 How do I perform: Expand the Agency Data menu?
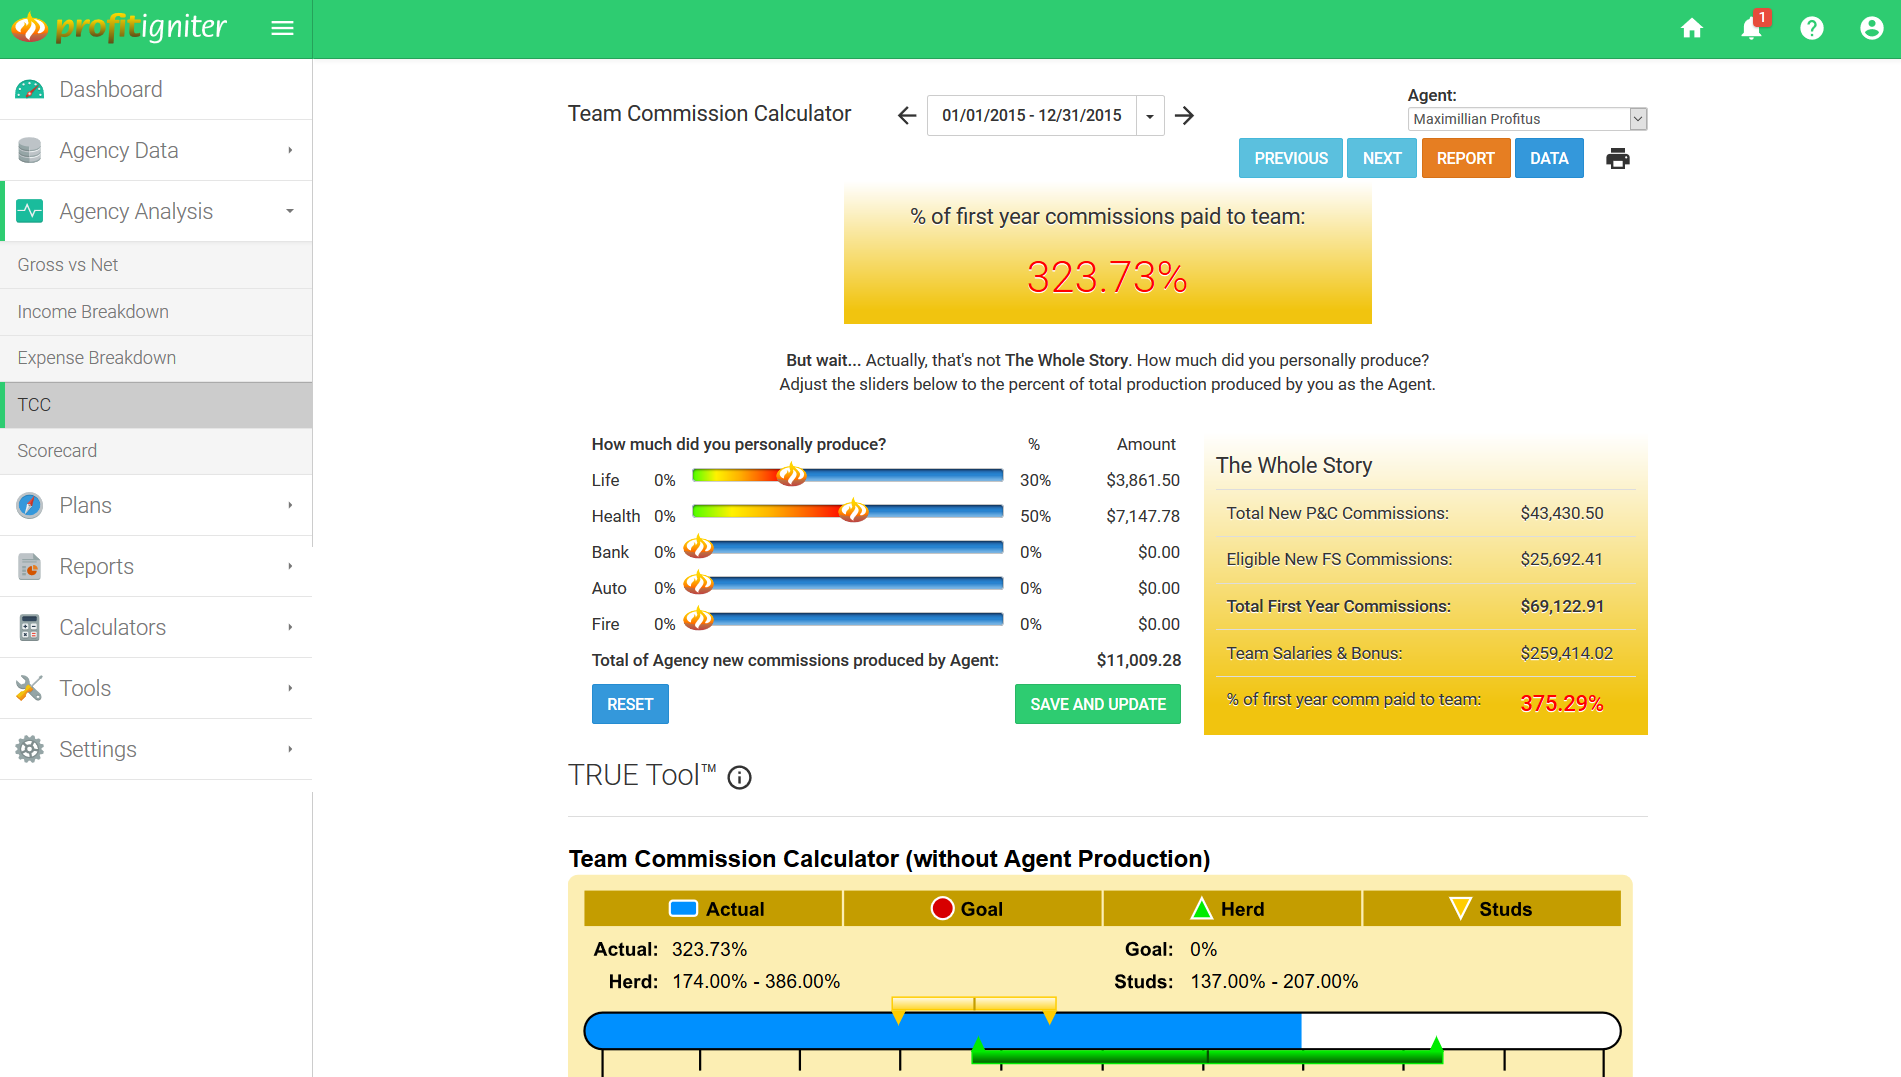156,150
